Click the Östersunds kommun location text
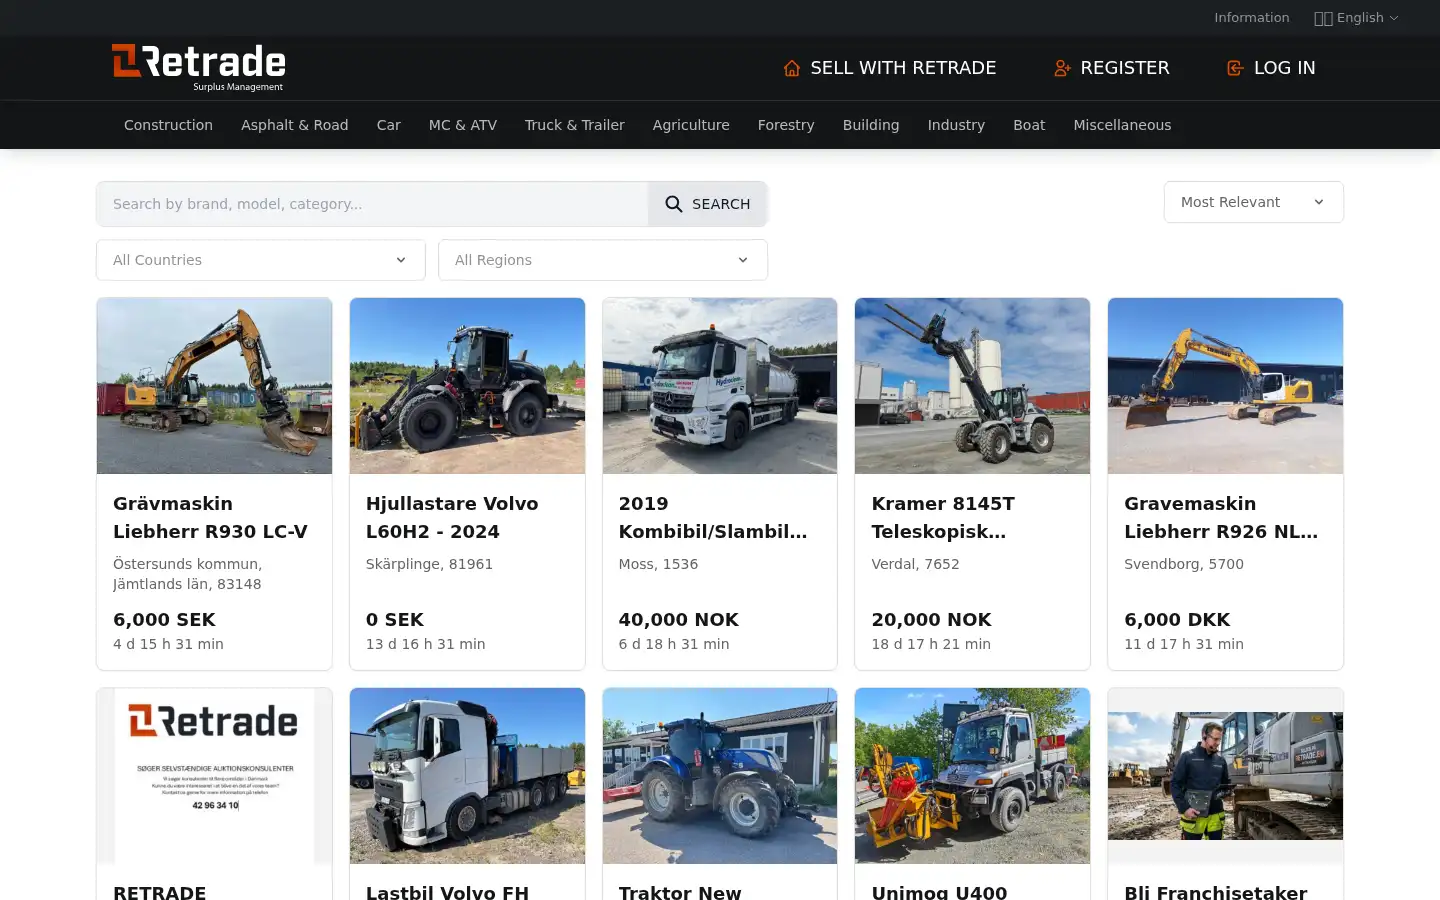This screenshot has width=1440, height=900. (x=188, y=574)
